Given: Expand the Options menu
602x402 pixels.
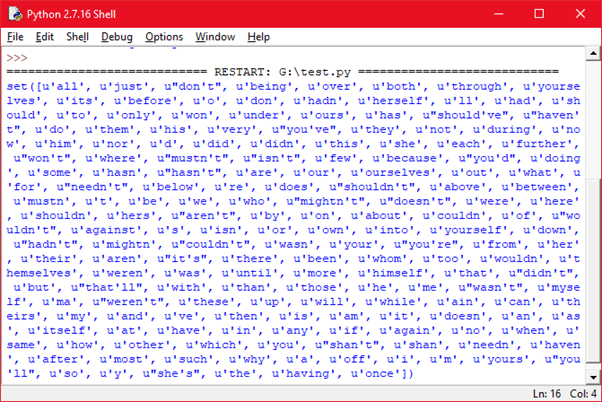Looking at the screenshot, I should coord(164,37).
